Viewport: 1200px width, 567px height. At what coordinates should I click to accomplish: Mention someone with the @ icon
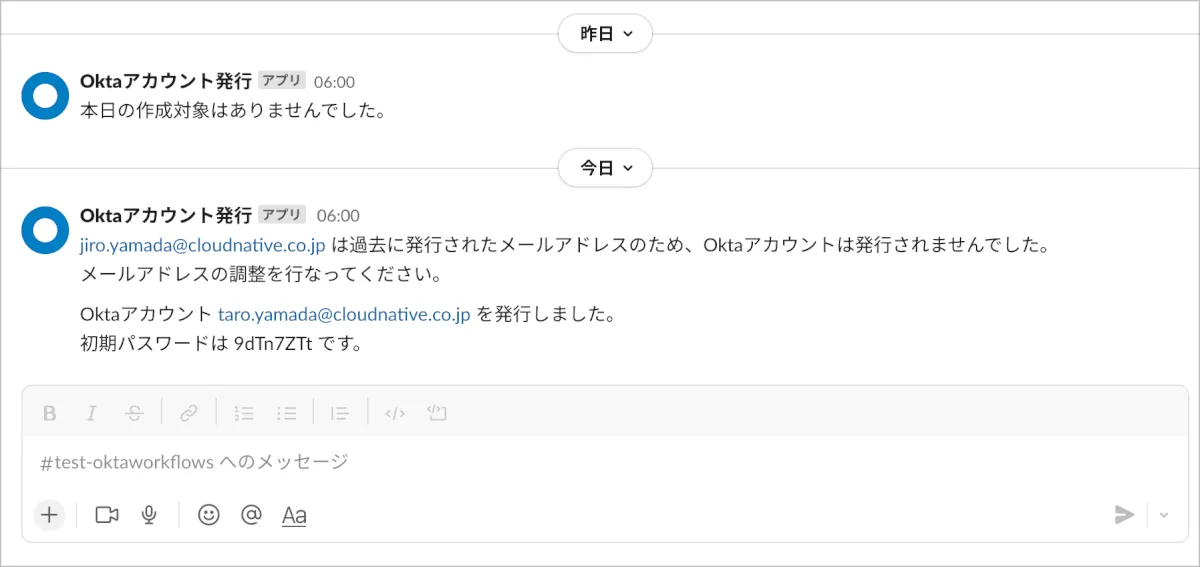[251, 515]
